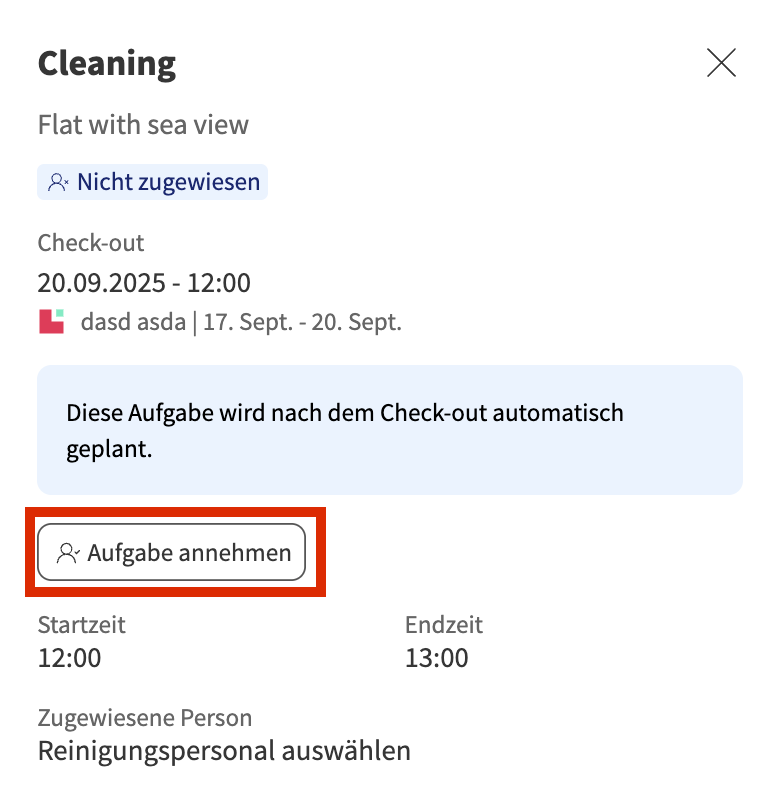Click the stay dates 17. Sept. - 20. Sept.
Image resolution: width=784 pixels, height=812 pixels.
pos(301,323)
